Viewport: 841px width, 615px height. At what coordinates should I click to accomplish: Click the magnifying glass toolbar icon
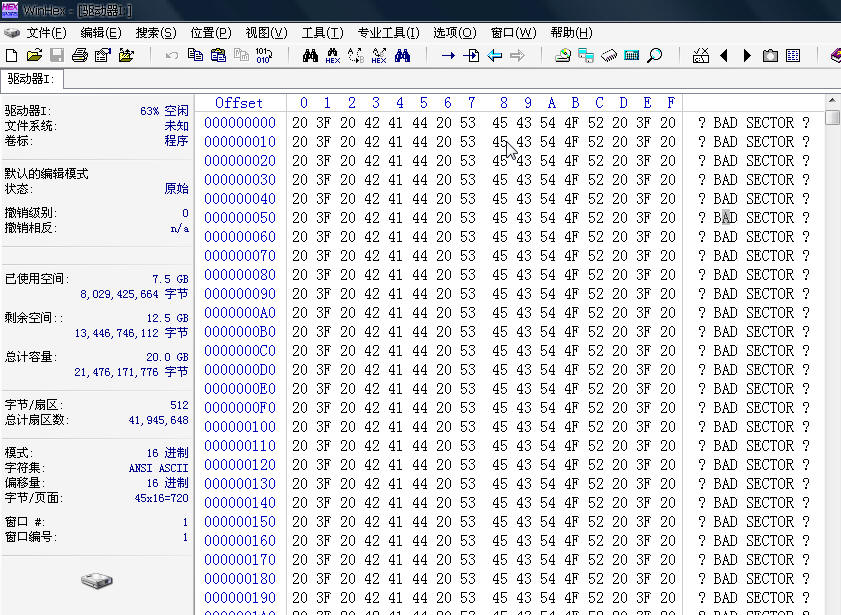click(x=655, y=56)
